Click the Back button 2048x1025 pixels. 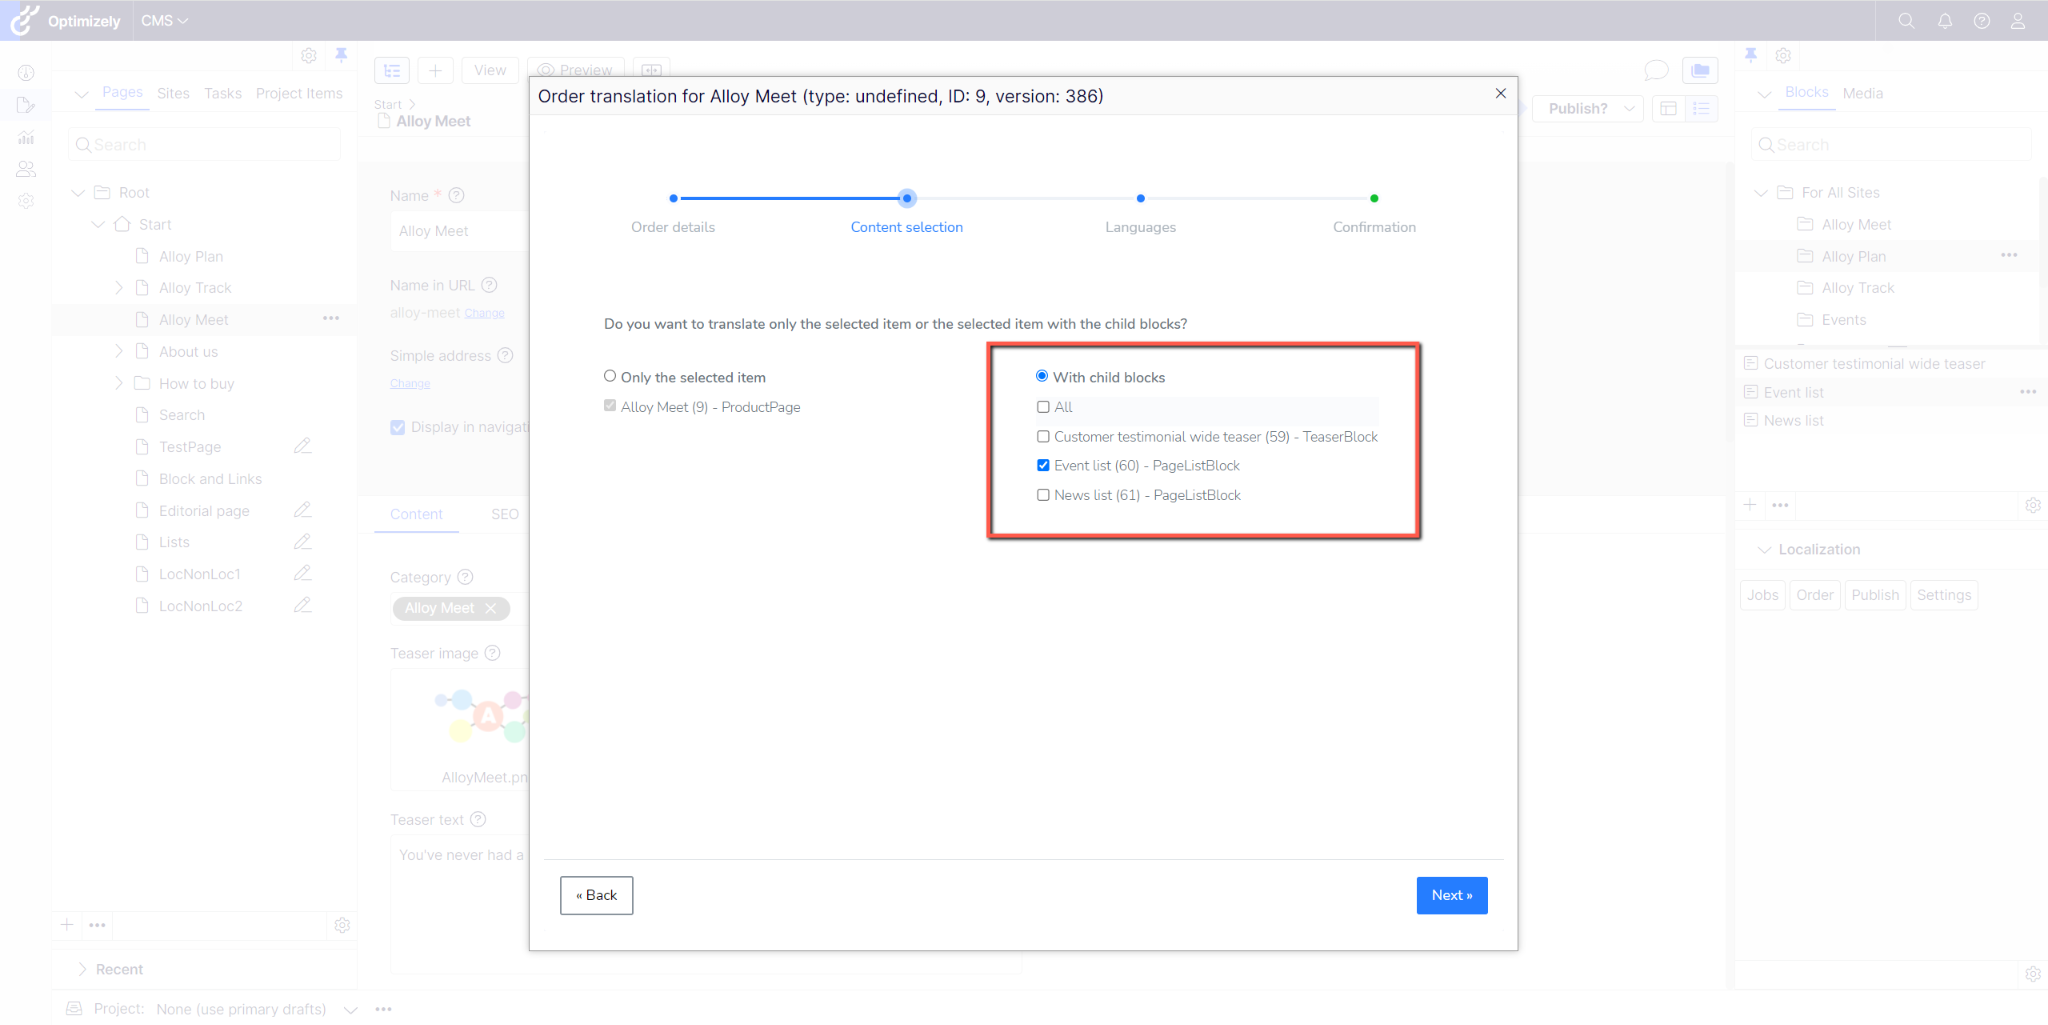pyautogui.click(x=597, y=895)
